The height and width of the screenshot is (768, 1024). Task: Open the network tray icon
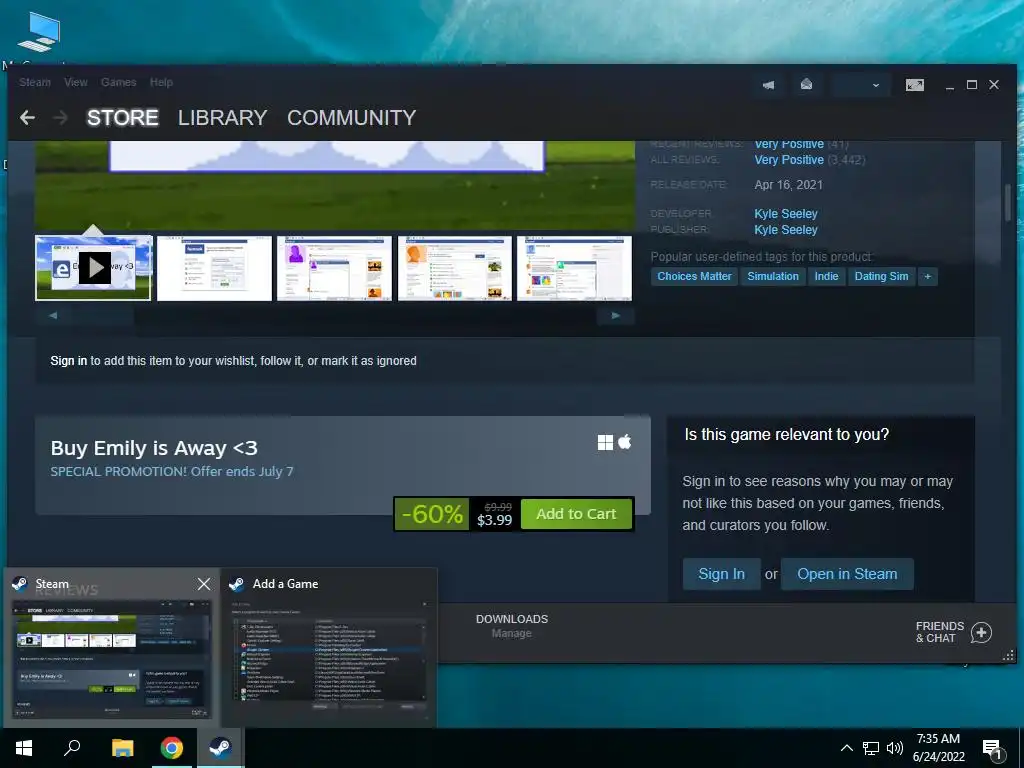pos(871,748)
